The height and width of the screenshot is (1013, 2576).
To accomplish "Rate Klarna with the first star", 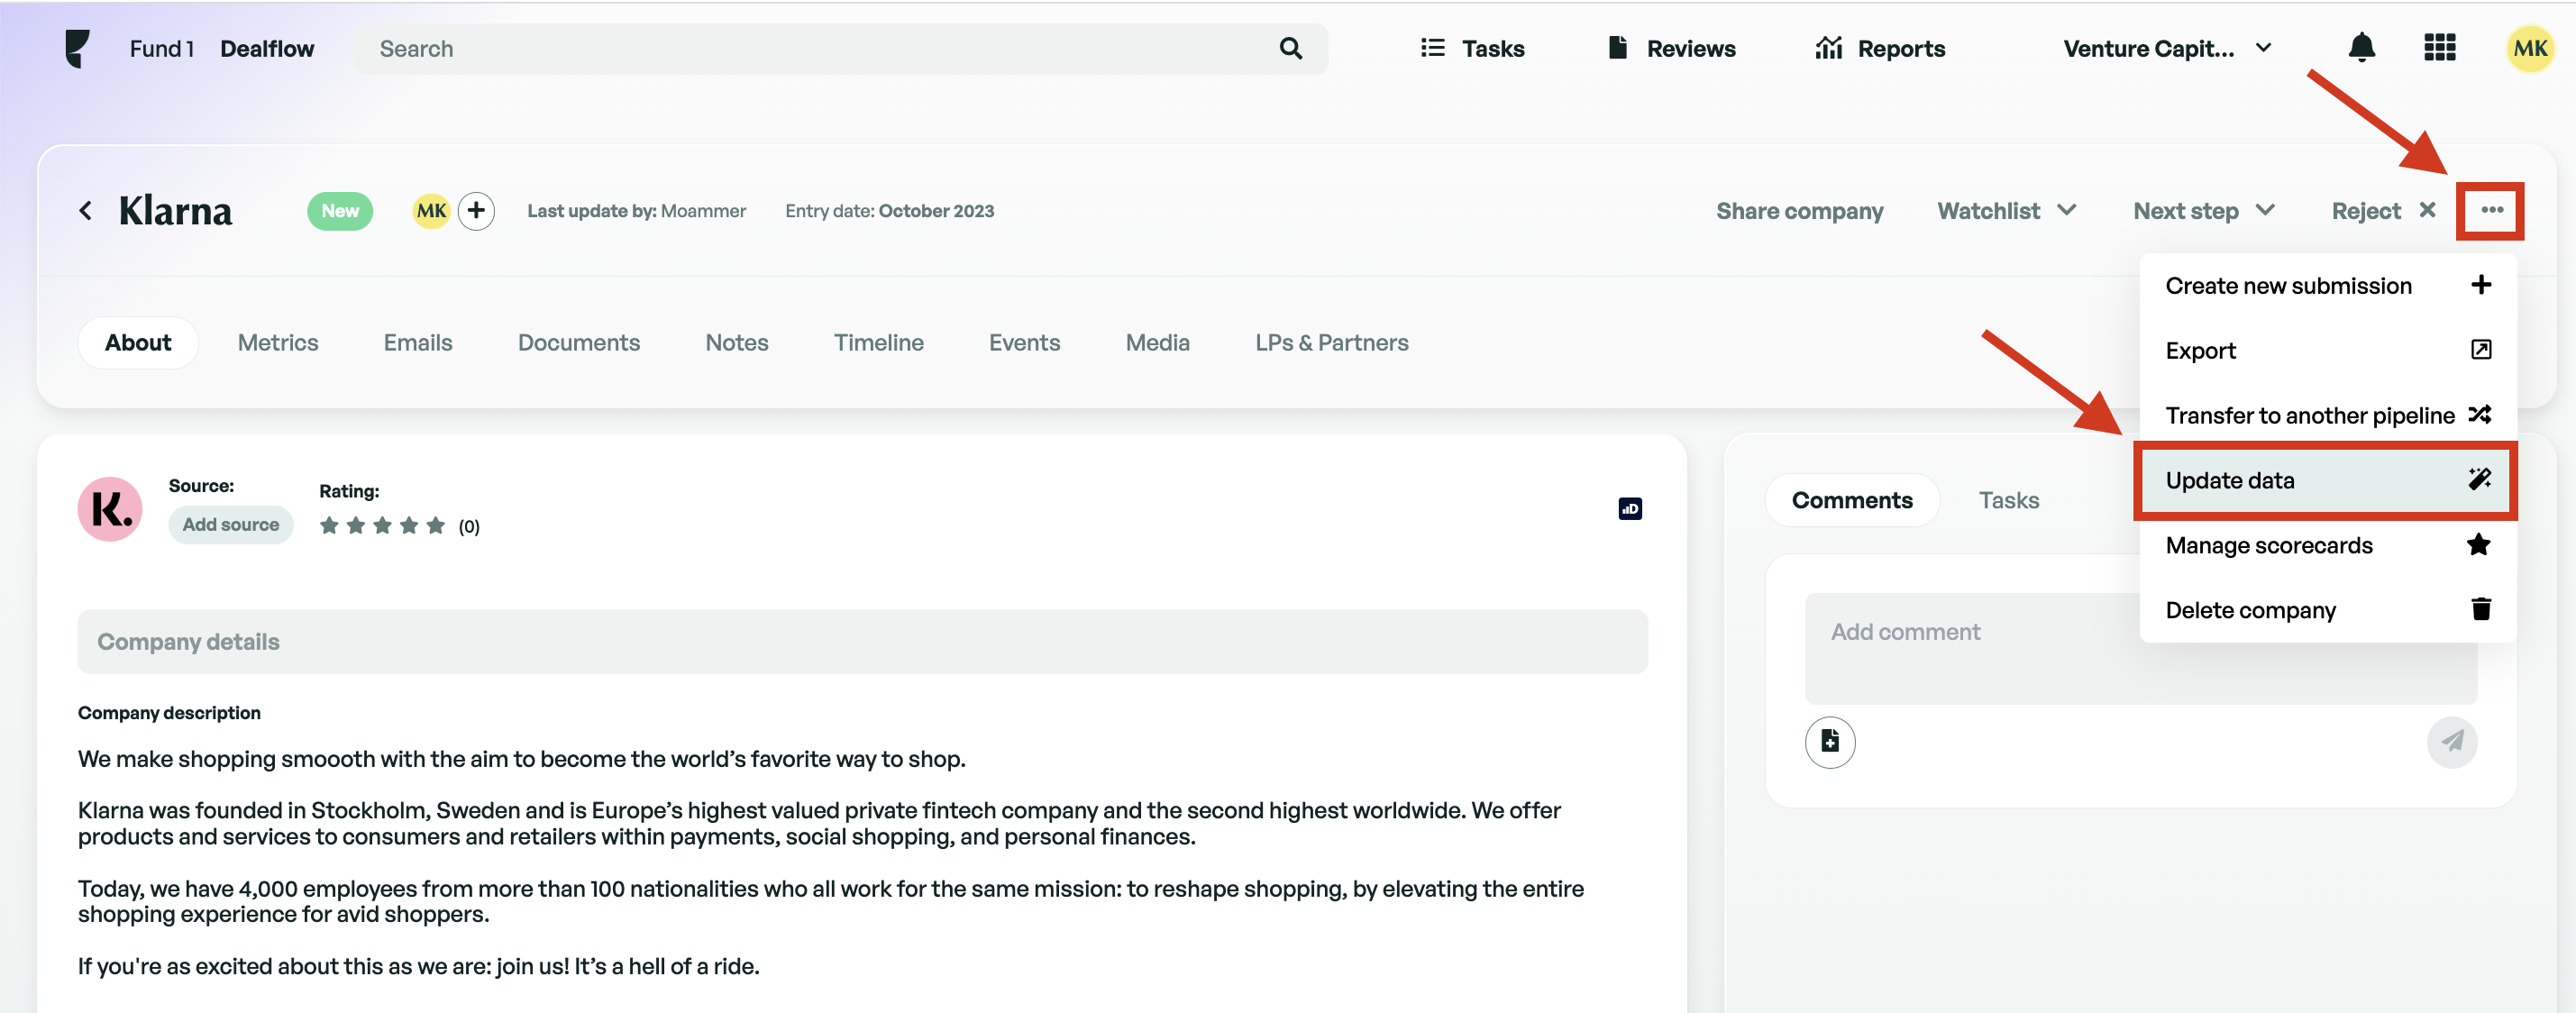I will click(x=329, y=525).
